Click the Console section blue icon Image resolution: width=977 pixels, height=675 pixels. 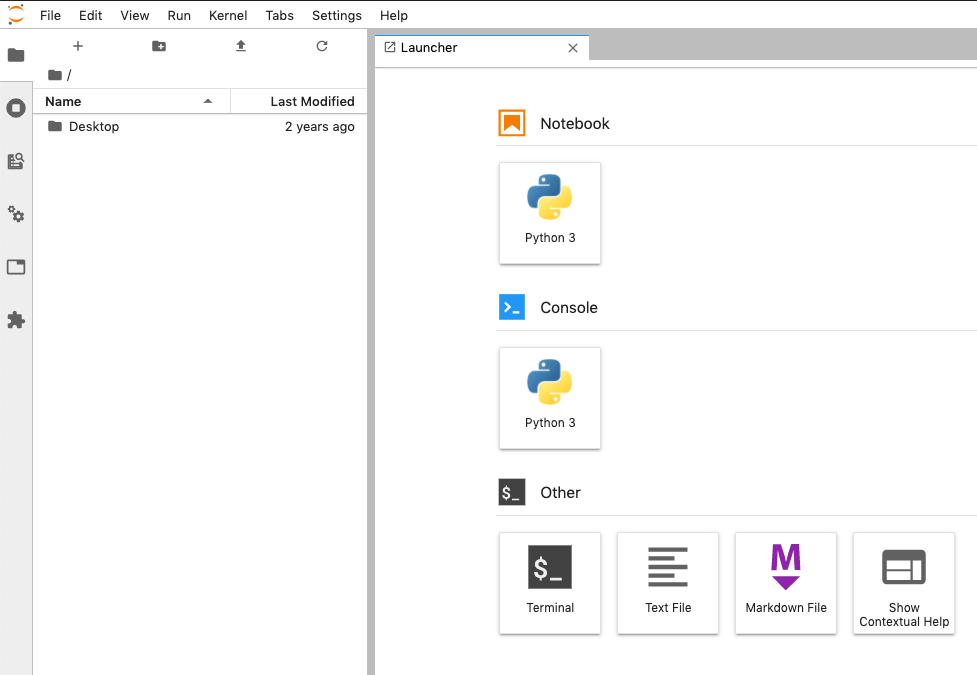(512, 307)
